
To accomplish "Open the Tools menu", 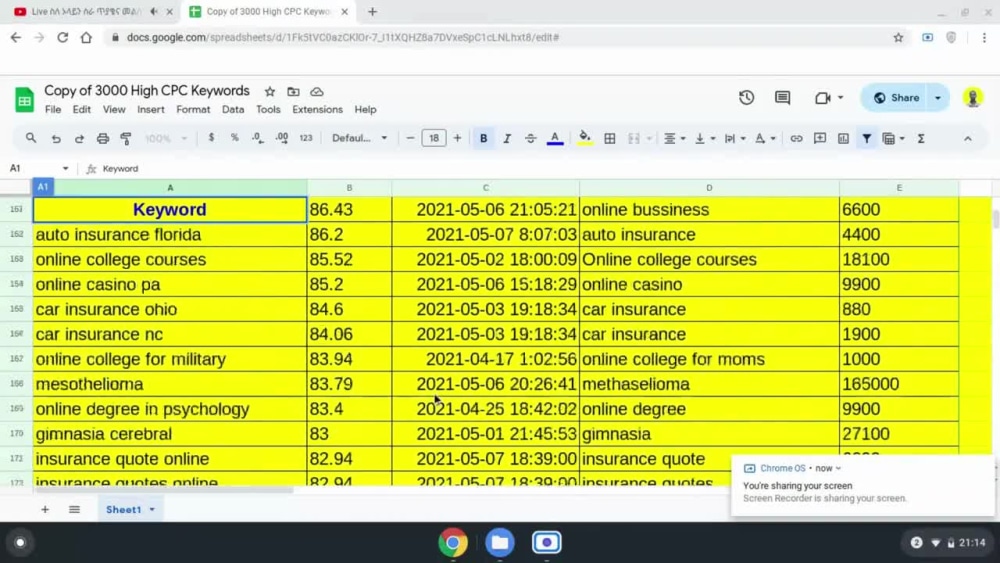I will (x=268, y=110).
